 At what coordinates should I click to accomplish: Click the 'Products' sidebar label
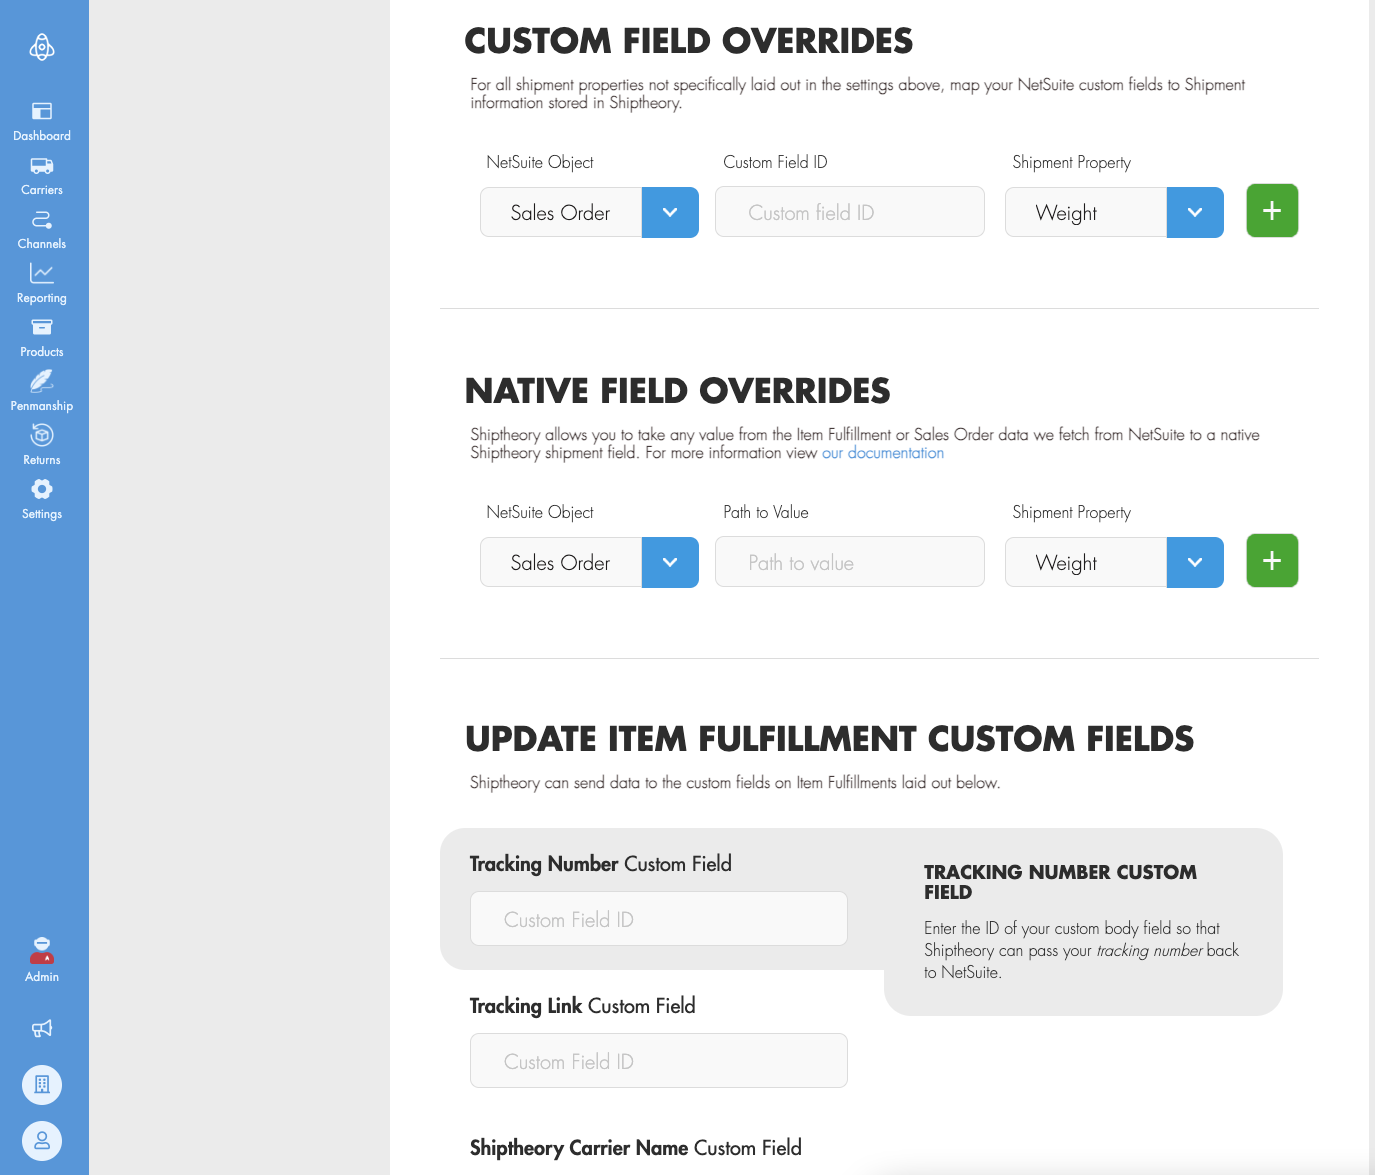(42, 352)
